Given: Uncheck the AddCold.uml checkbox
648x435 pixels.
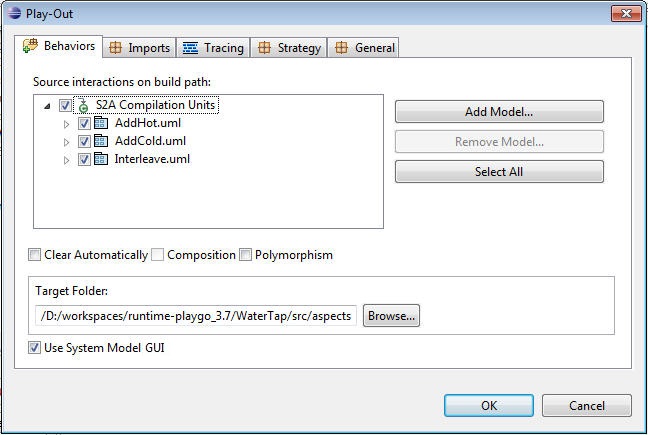Looking at the screenshot, I should pos(84,141).
